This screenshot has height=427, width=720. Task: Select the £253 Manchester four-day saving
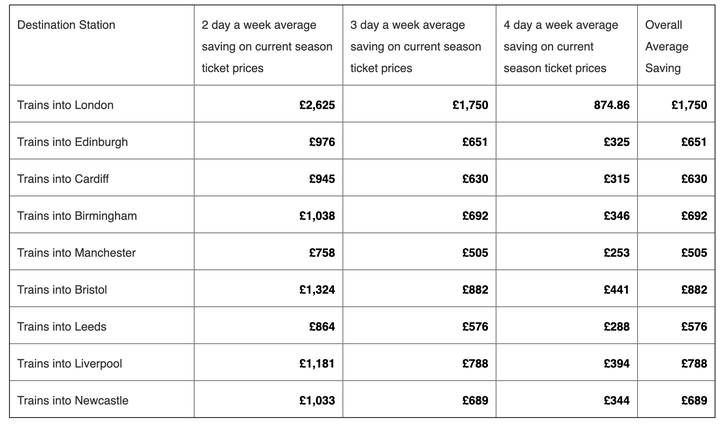coord(617,253)
